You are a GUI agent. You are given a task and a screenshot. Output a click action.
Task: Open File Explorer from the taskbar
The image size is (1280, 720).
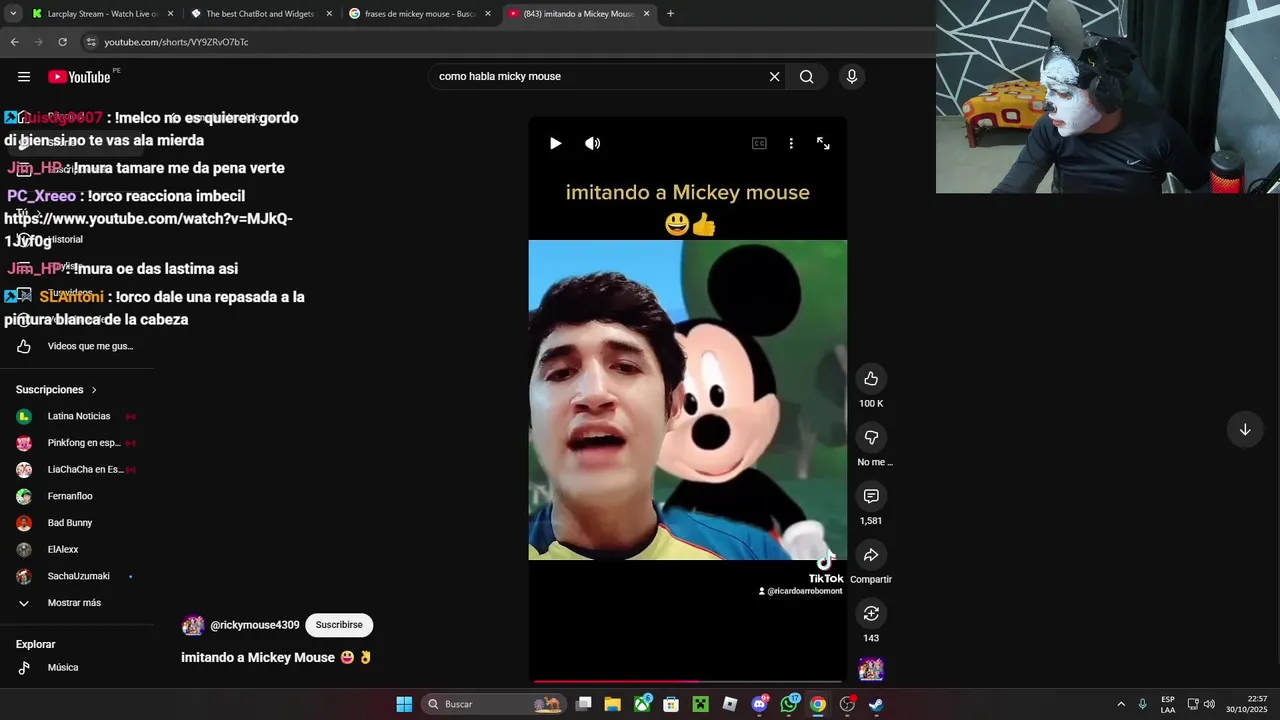click(x=613, y=704)
